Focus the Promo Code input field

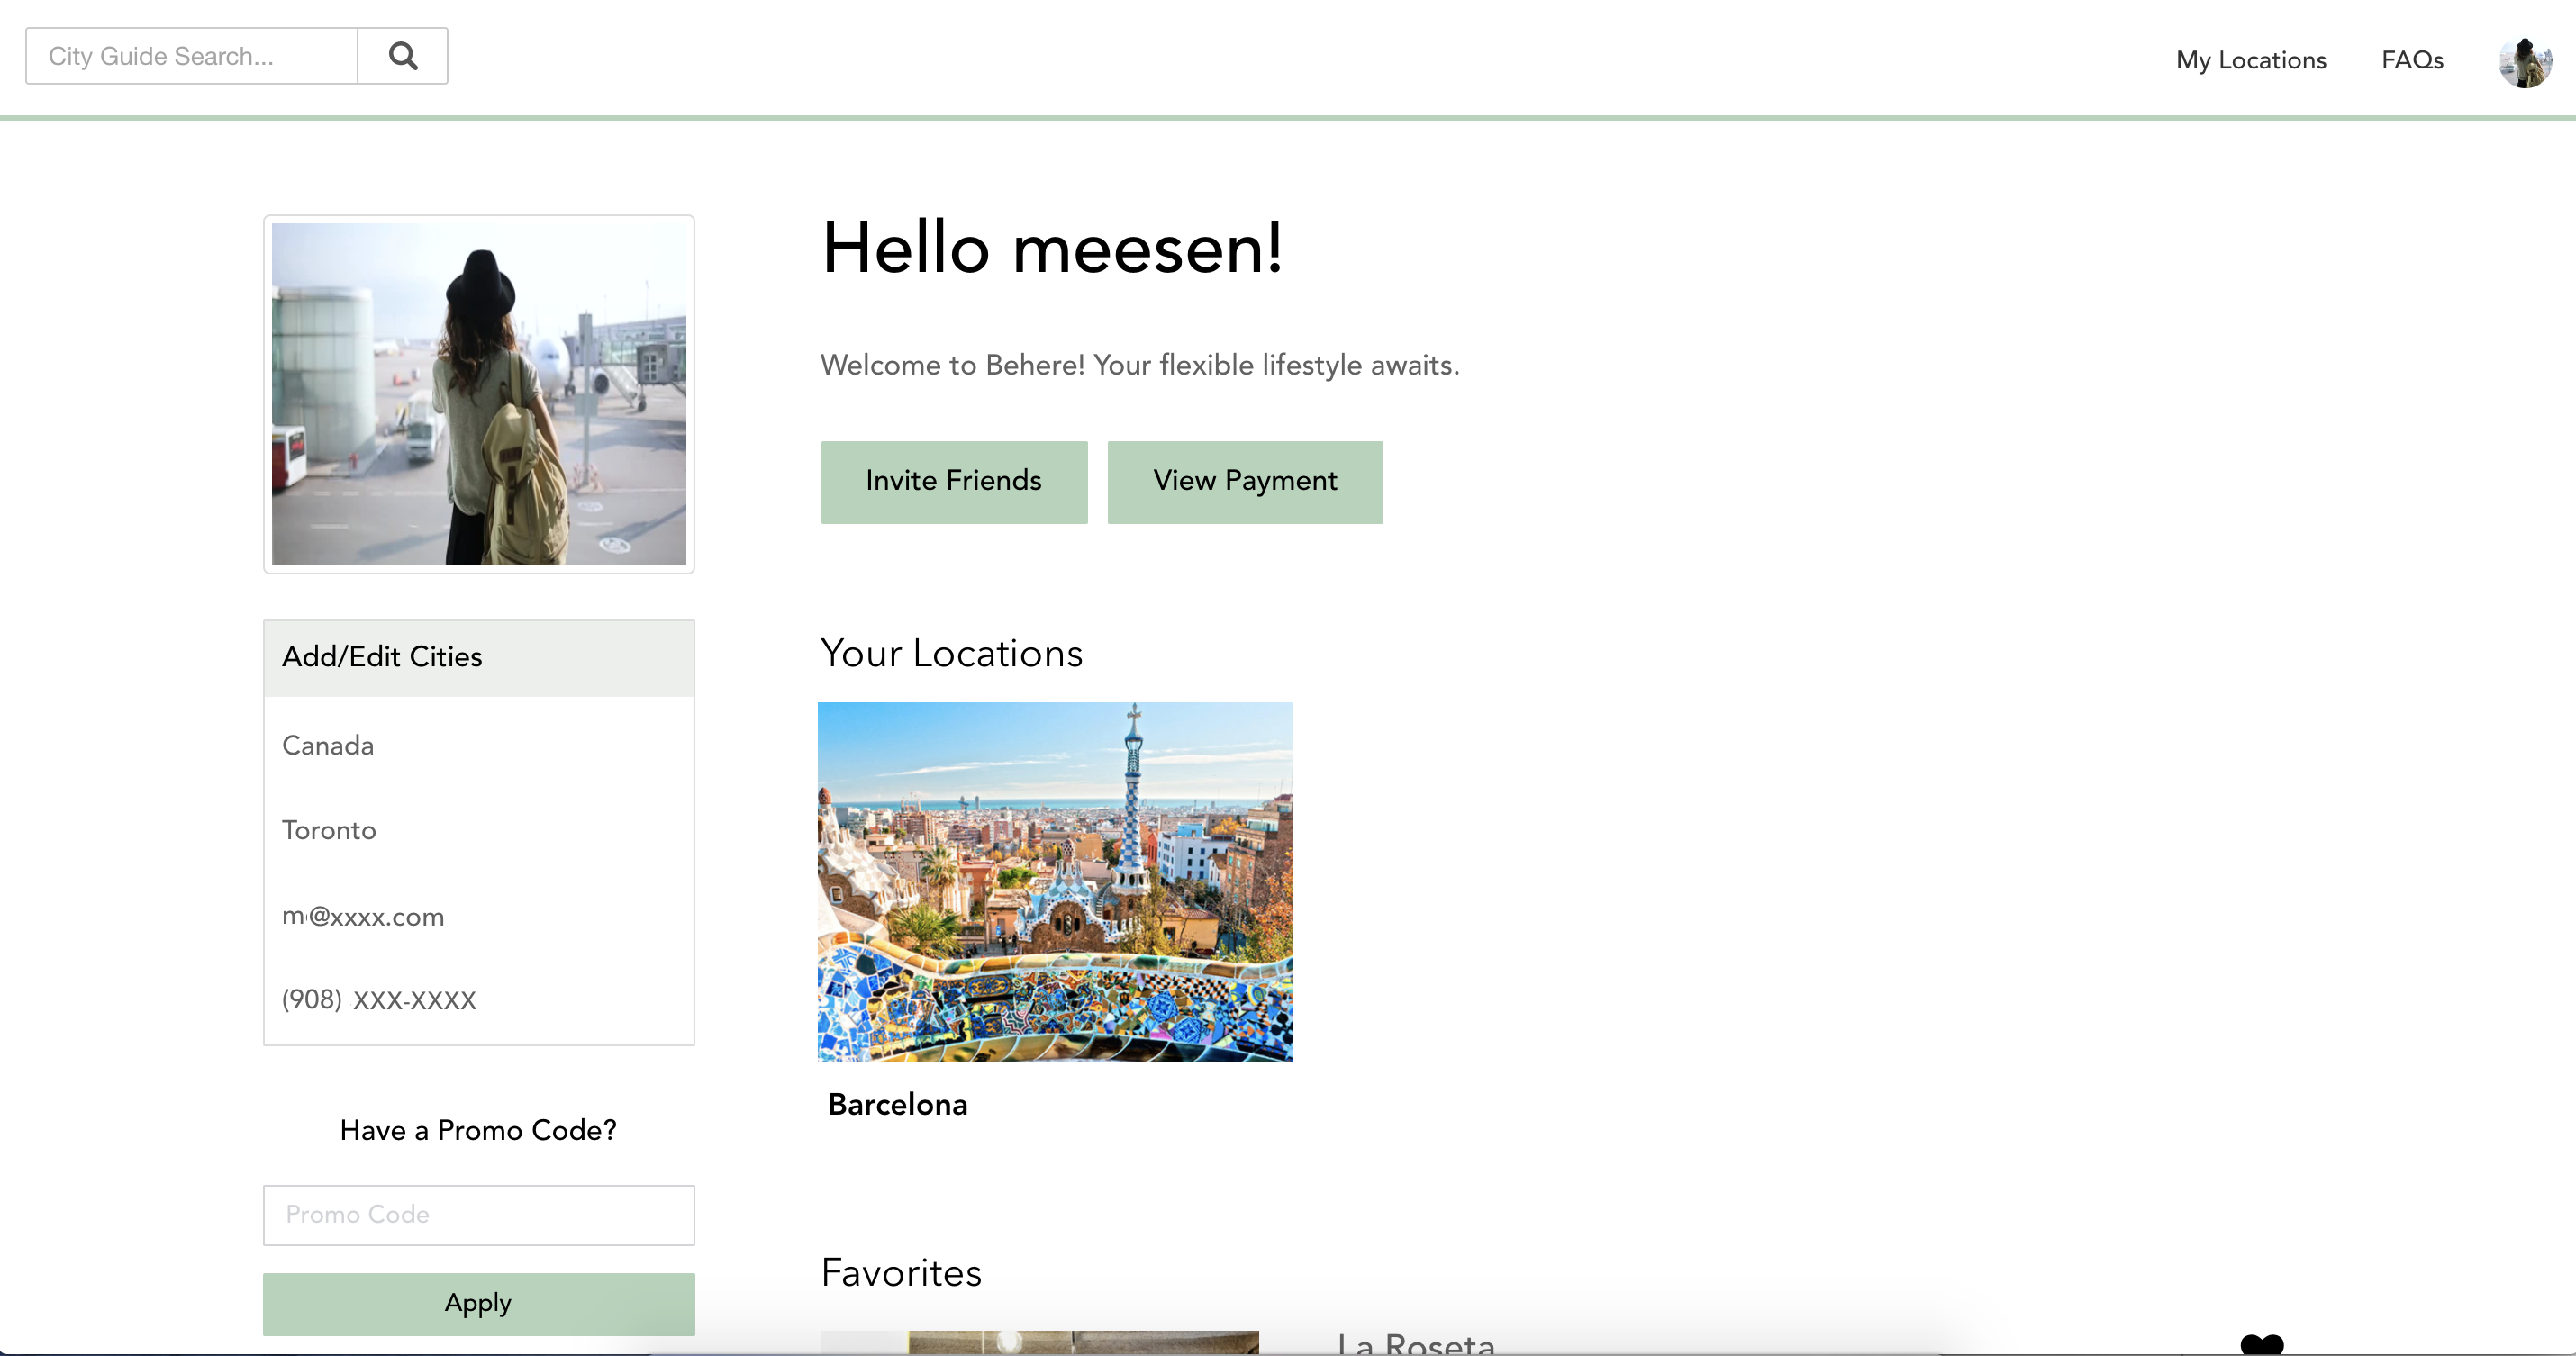479,1215
